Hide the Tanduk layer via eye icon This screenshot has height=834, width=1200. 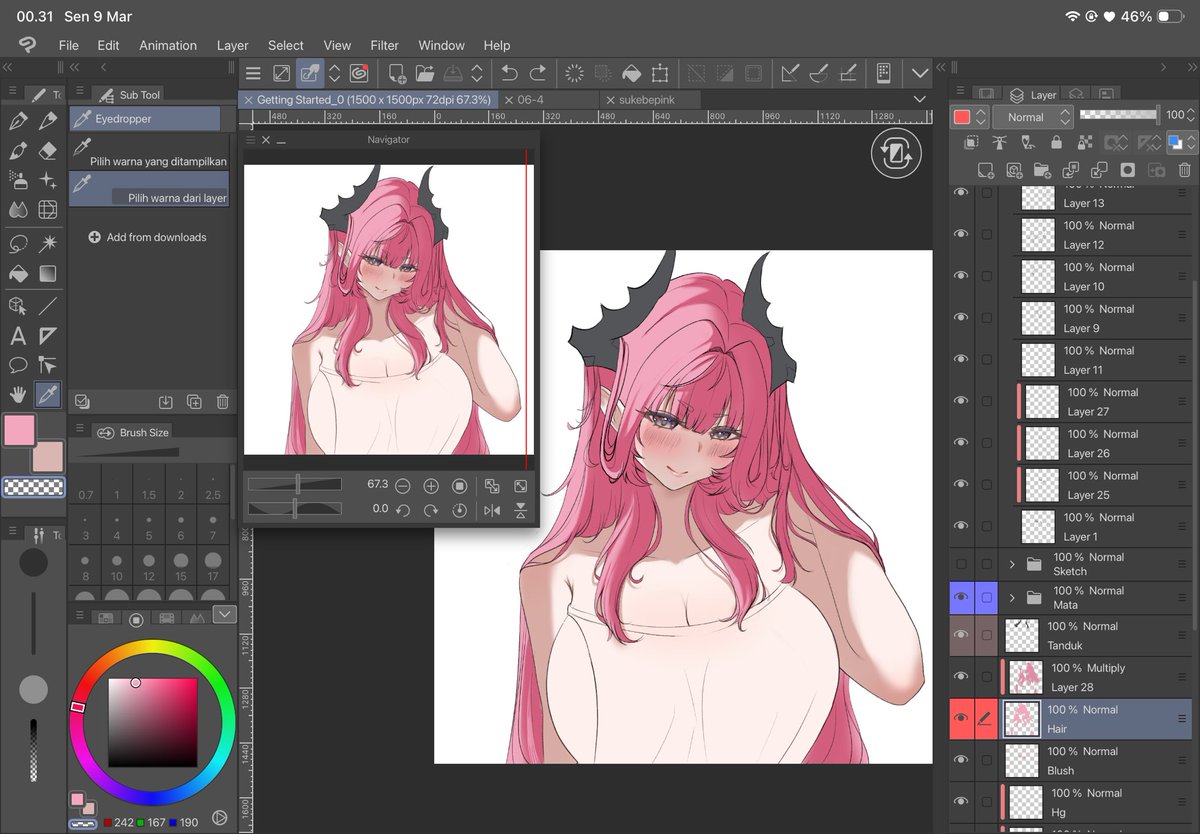point(961,635)
